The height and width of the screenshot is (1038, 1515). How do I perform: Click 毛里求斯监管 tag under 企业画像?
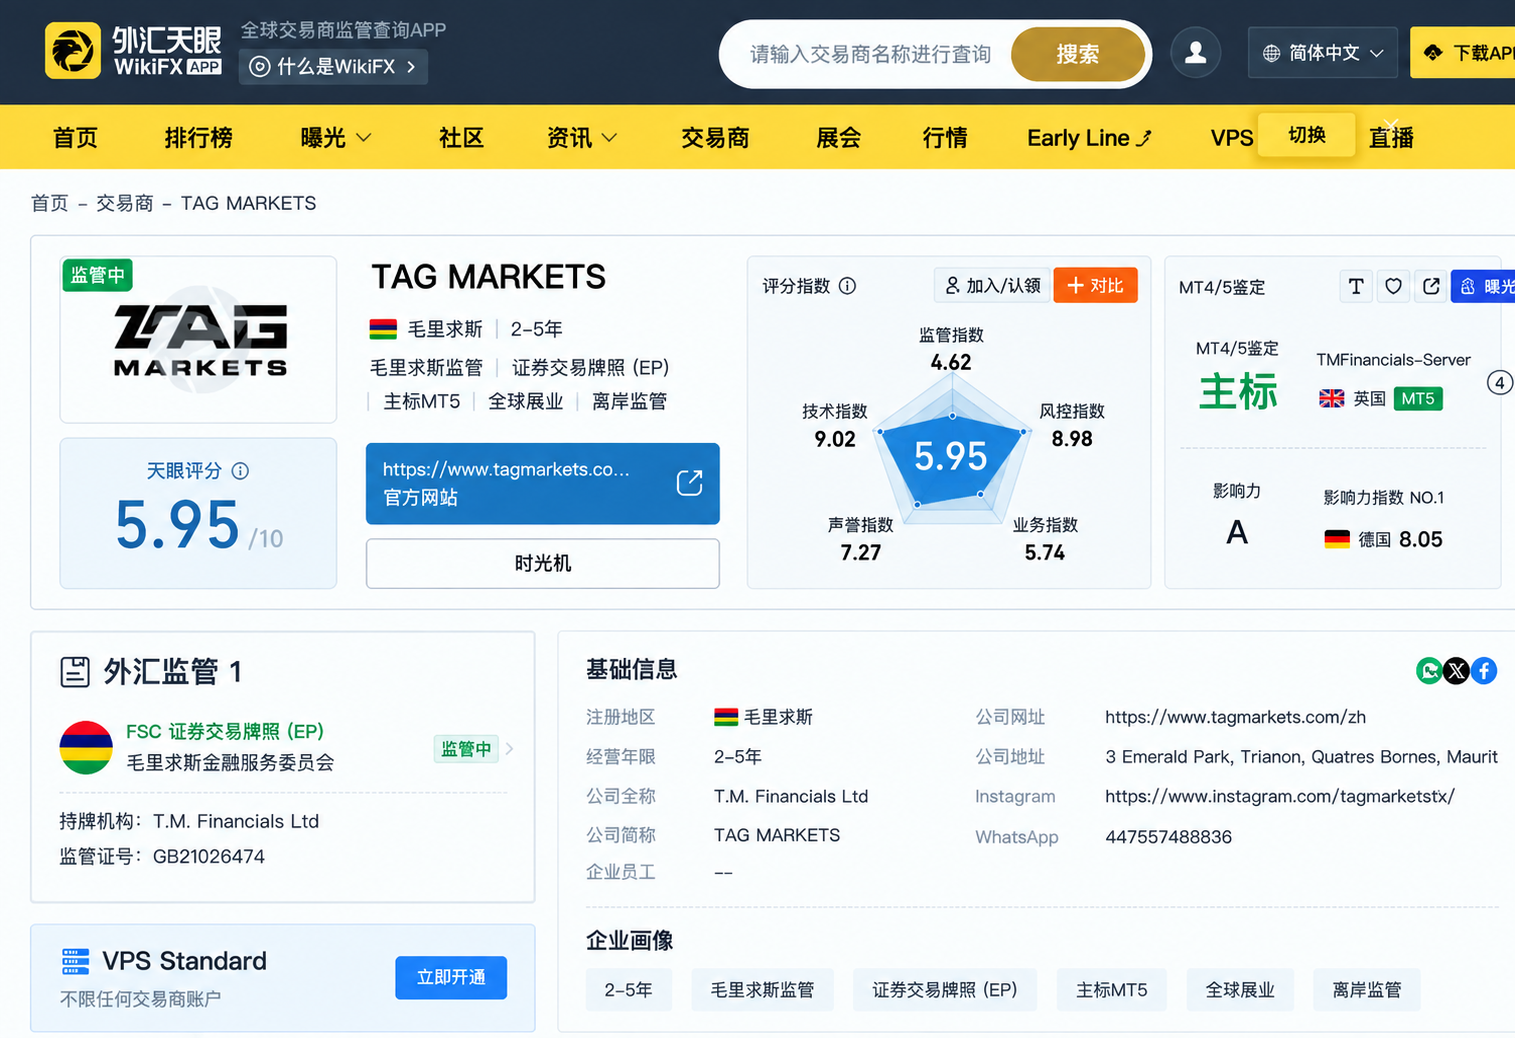[x=762, y=990]
